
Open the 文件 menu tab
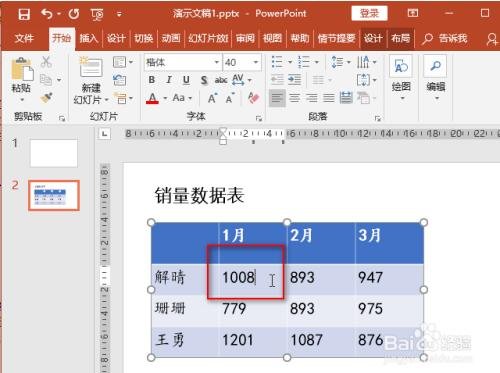pos(24,38)
